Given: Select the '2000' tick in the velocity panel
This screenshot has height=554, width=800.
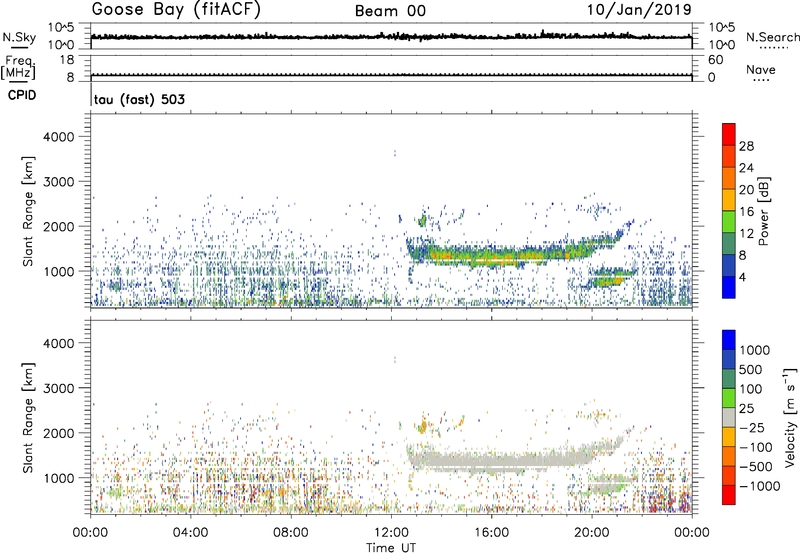Looking at the screenshot, I should (x=59, y=433).
